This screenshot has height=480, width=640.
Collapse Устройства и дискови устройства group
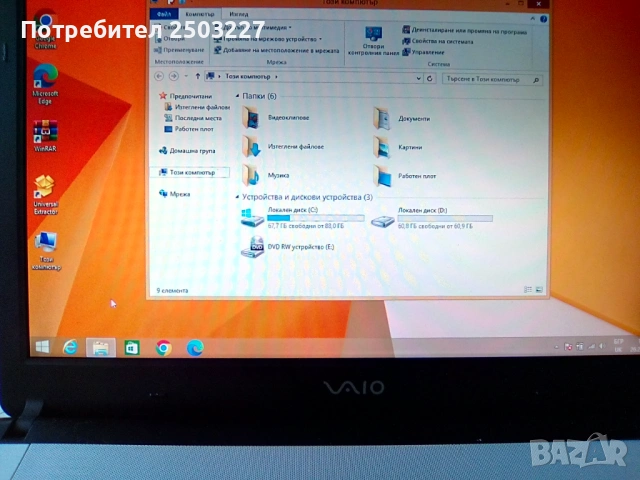(238, 197)
